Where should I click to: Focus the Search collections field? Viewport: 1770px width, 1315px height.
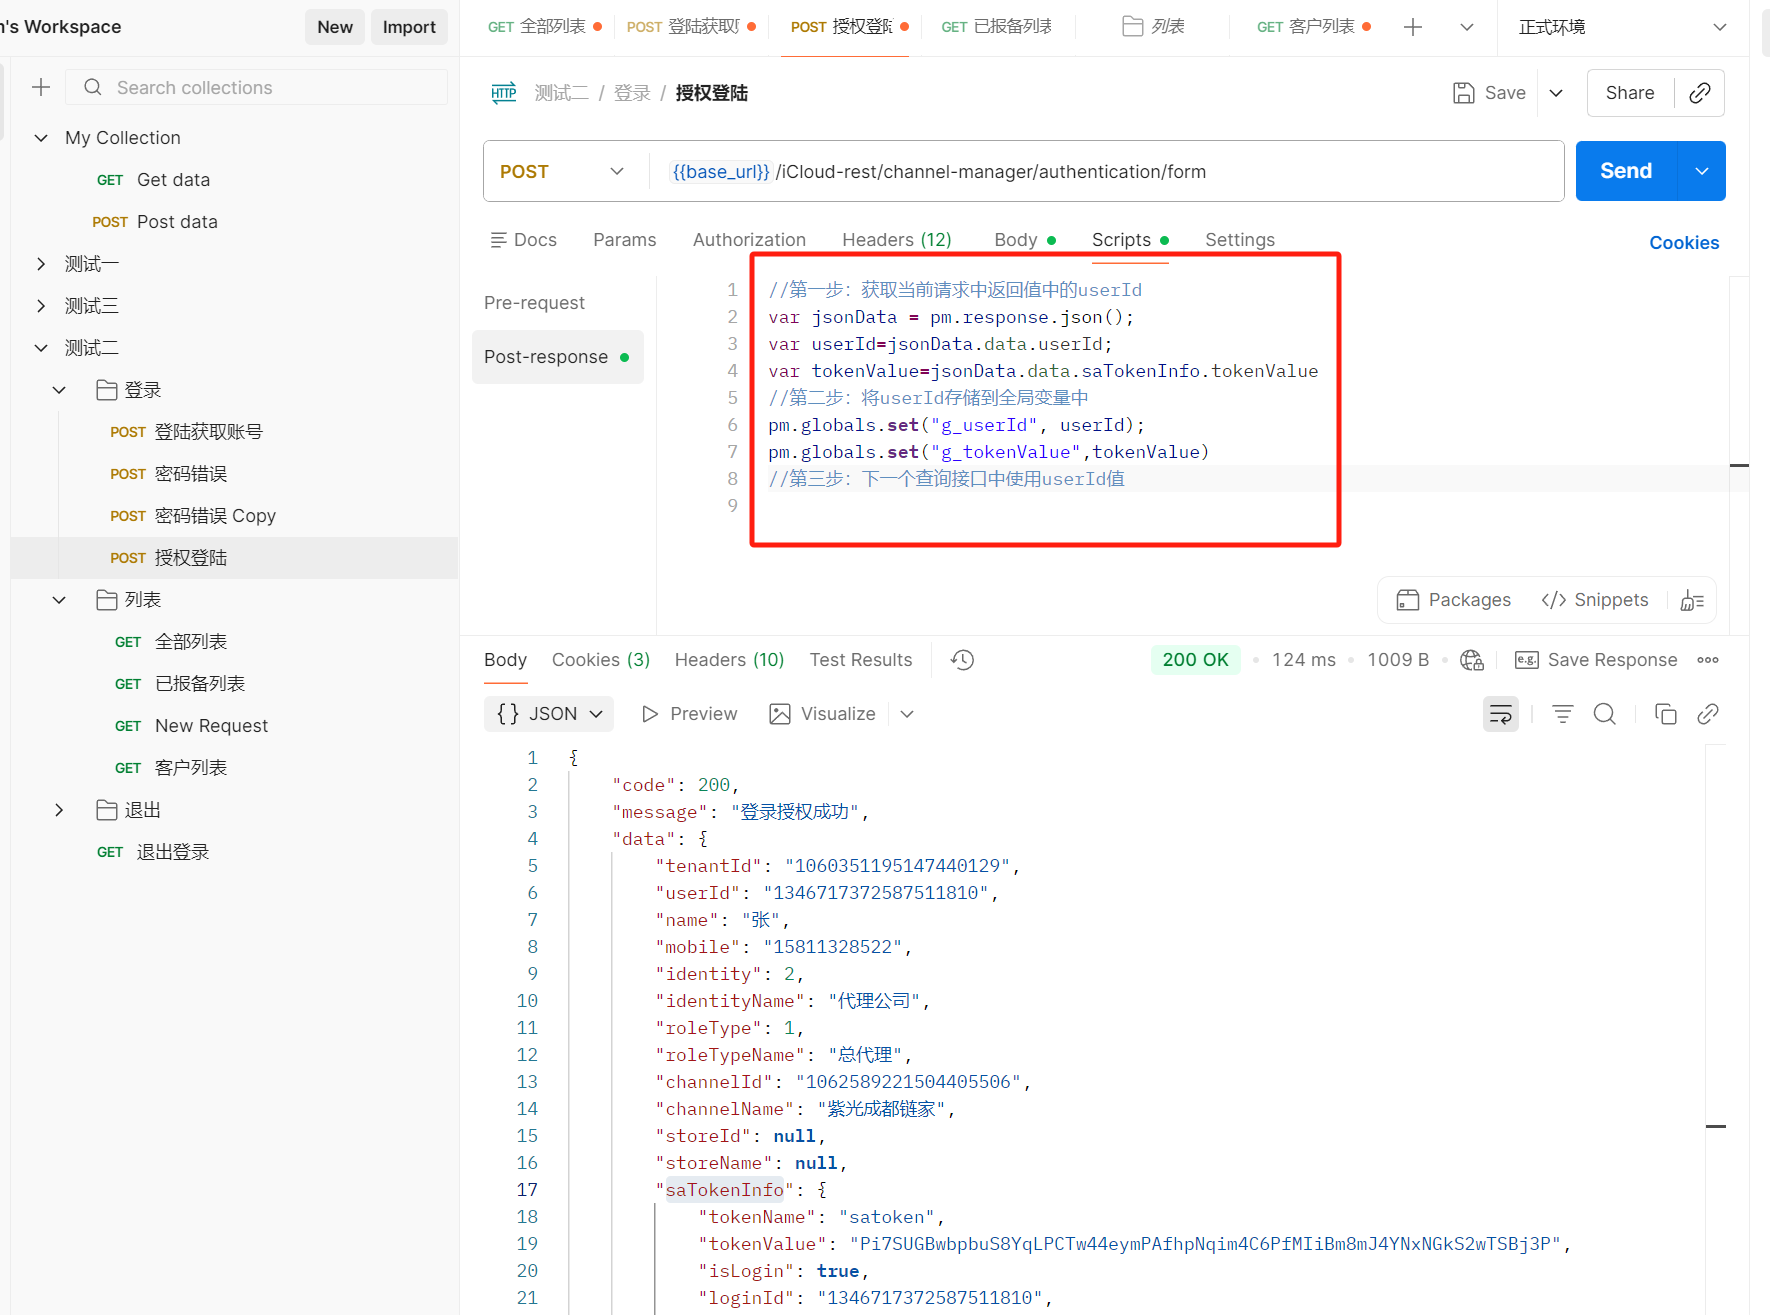click(x=257, y=87)
